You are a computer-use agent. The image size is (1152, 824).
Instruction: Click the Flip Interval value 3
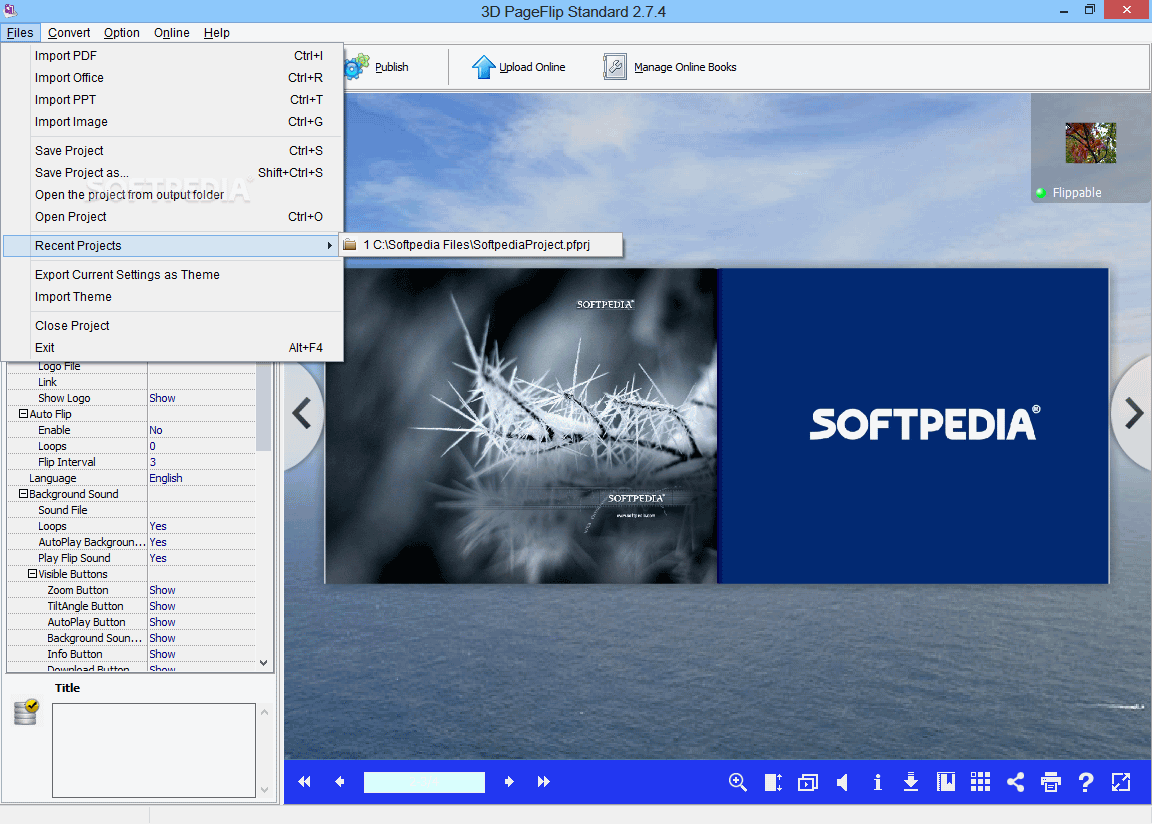pyautogui.click(x=201, y=462)
